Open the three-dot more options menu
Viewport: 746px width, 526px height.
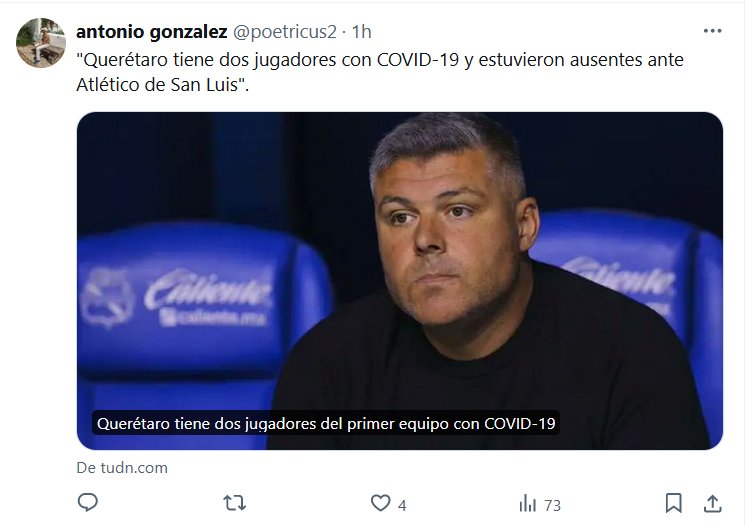(x=712, y=31)
